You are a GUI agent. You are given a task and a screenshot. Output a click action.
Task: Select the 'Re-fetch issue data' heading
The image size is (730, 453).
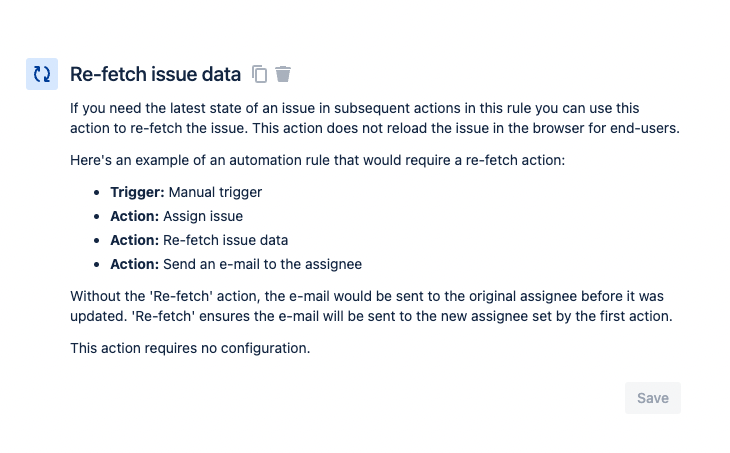pos(155,74)
